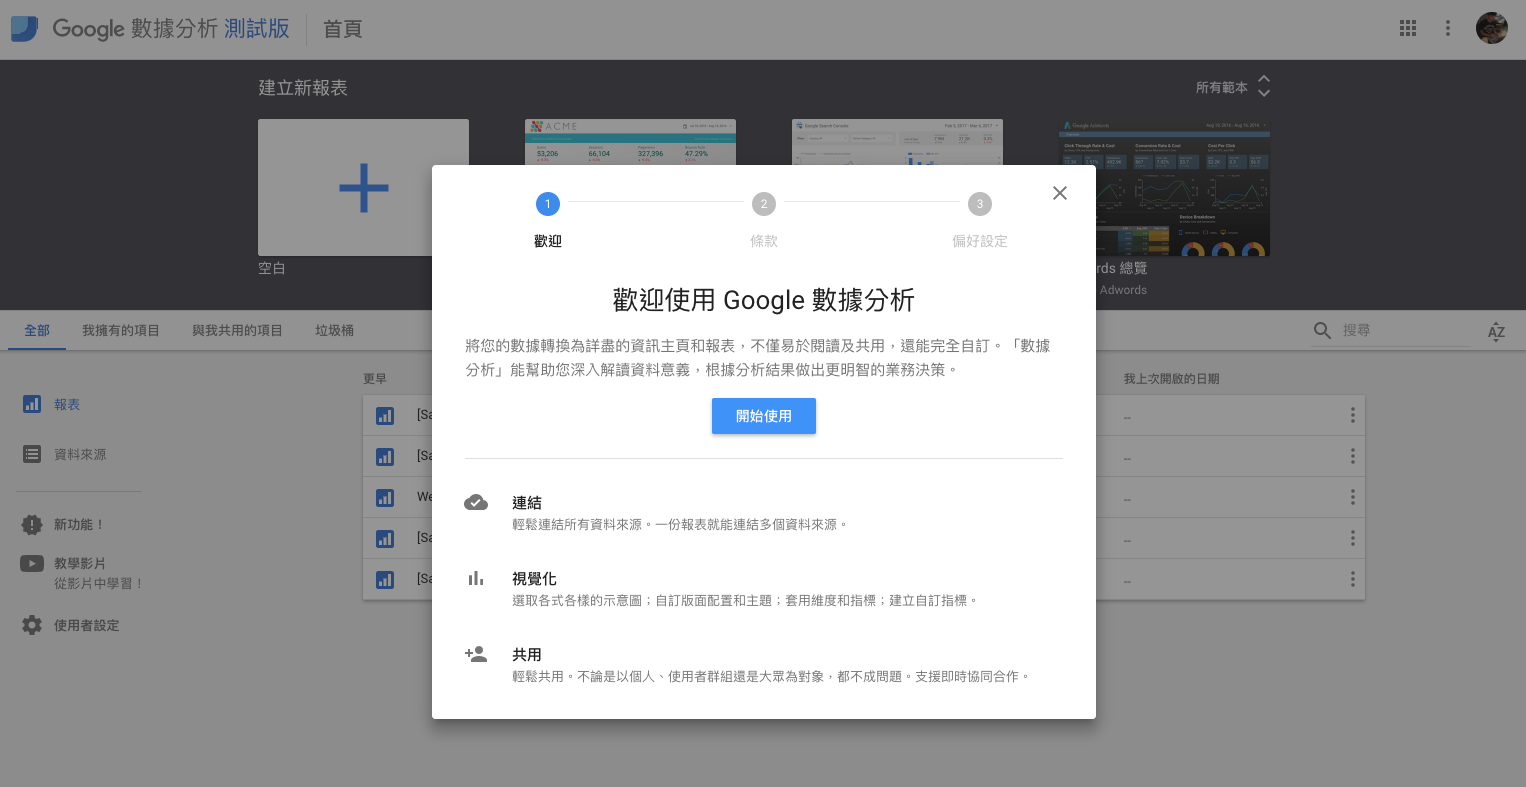This screenshot has height=787, width=1526.
Task: Open three-dot menu of the fifth report row
Action: tap(1353, 579)
